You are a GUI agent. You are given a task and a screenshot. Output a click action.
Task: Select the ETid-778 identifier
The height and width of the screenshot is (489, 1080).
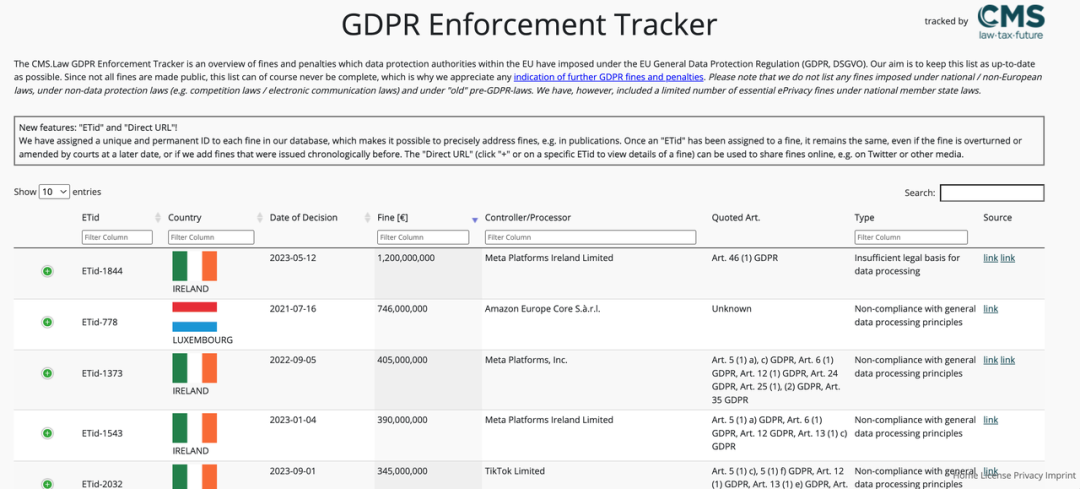(100, 322)
